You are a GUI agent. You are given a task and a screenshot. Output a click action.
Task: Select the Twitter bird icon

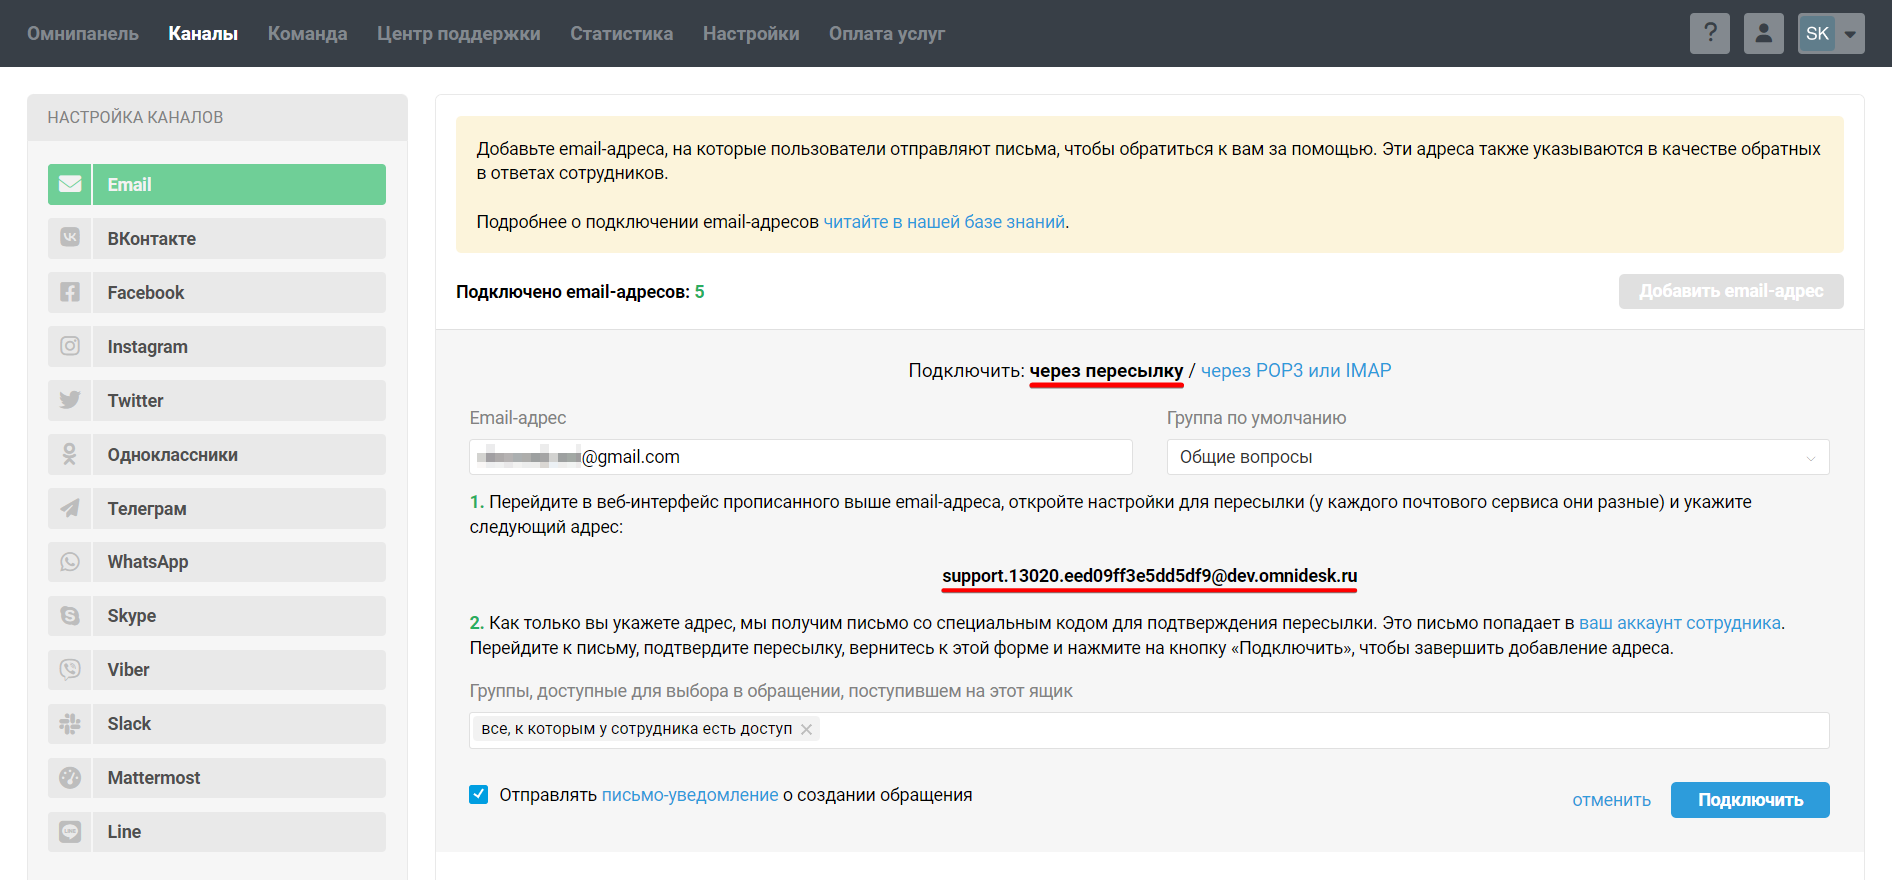70,401
